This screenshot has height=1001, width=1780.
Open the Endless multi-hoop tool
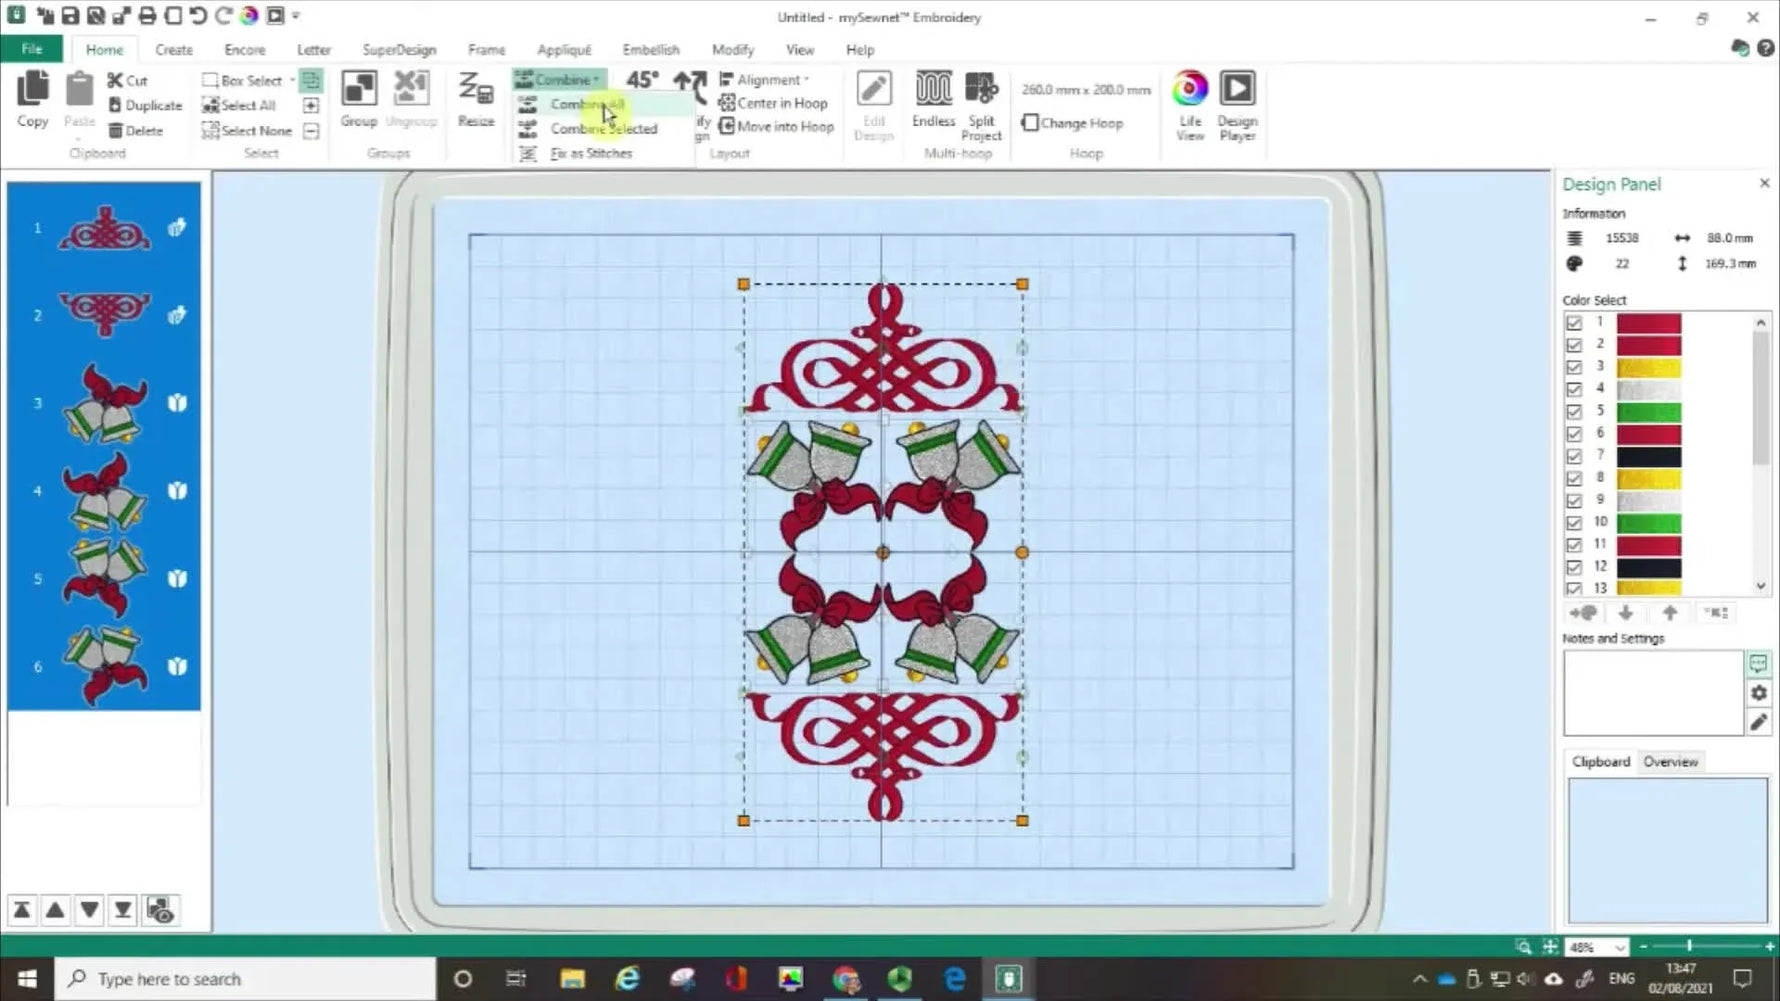point(933,98)
